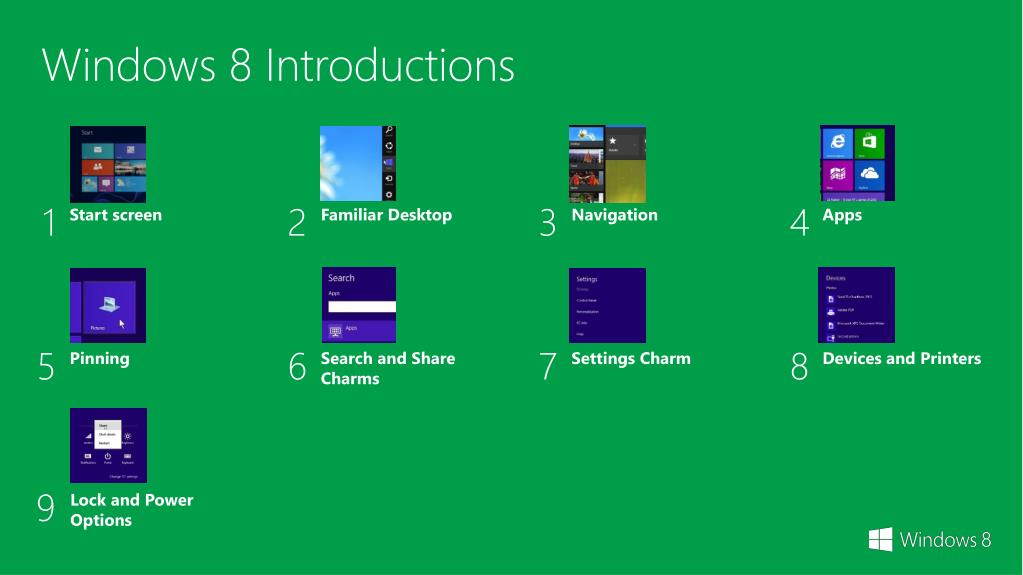Select the Navigation thumbnail image
This screenshot has height=575, width=1023.
[607, 164]
